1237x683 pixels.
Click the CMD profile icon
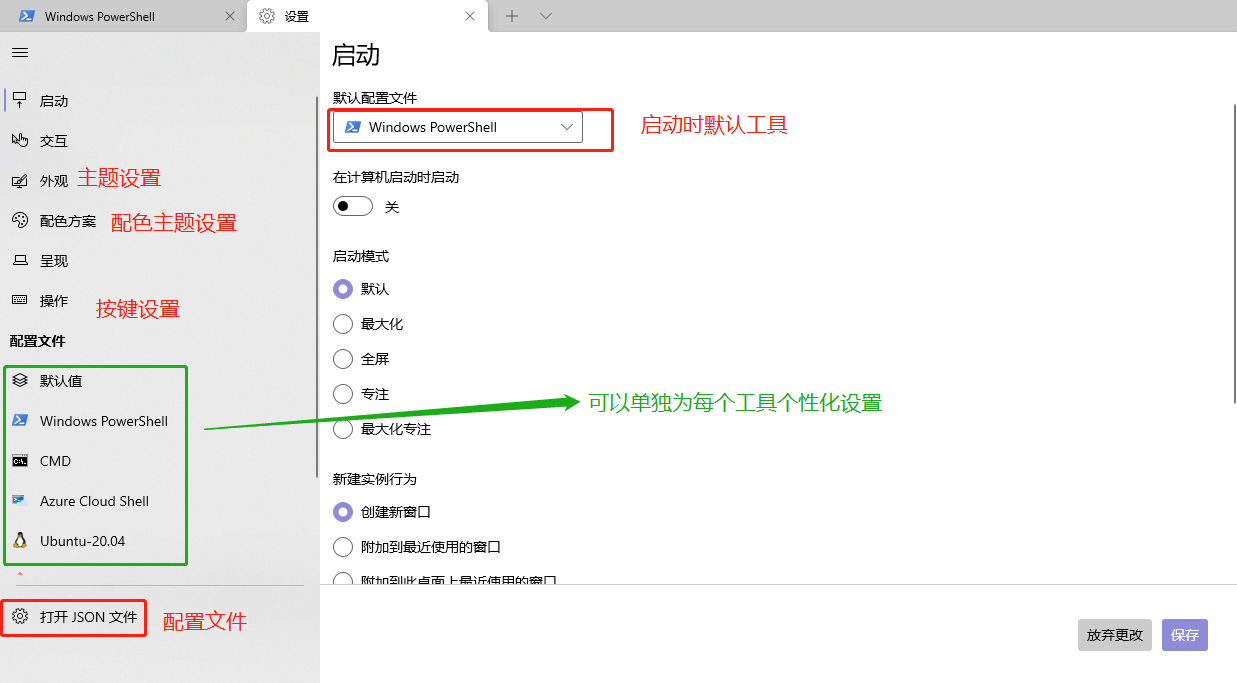(20, 461)
